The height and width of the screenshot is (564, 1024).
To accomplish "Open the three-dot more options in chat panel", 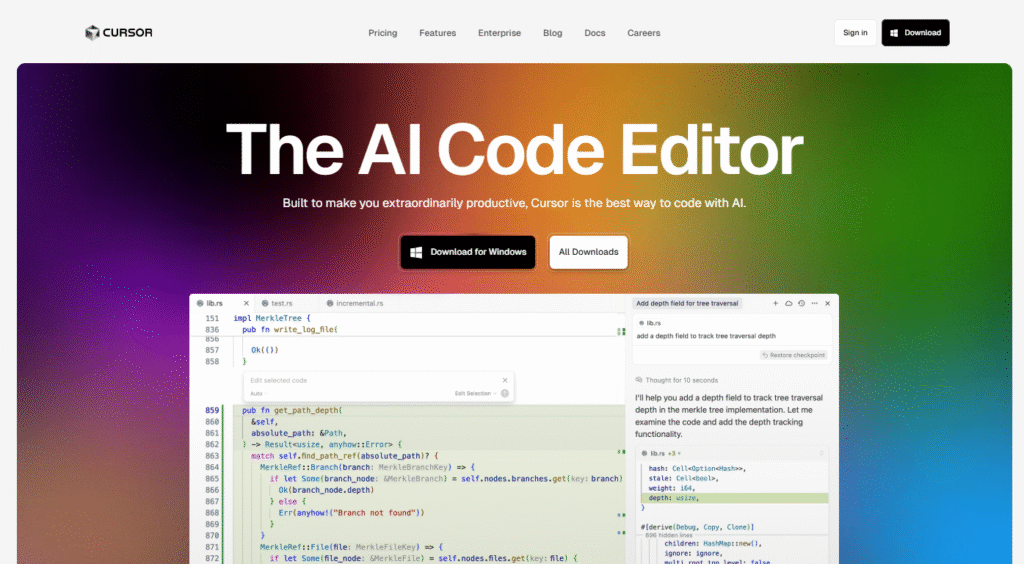I will (x=814, y=304).
